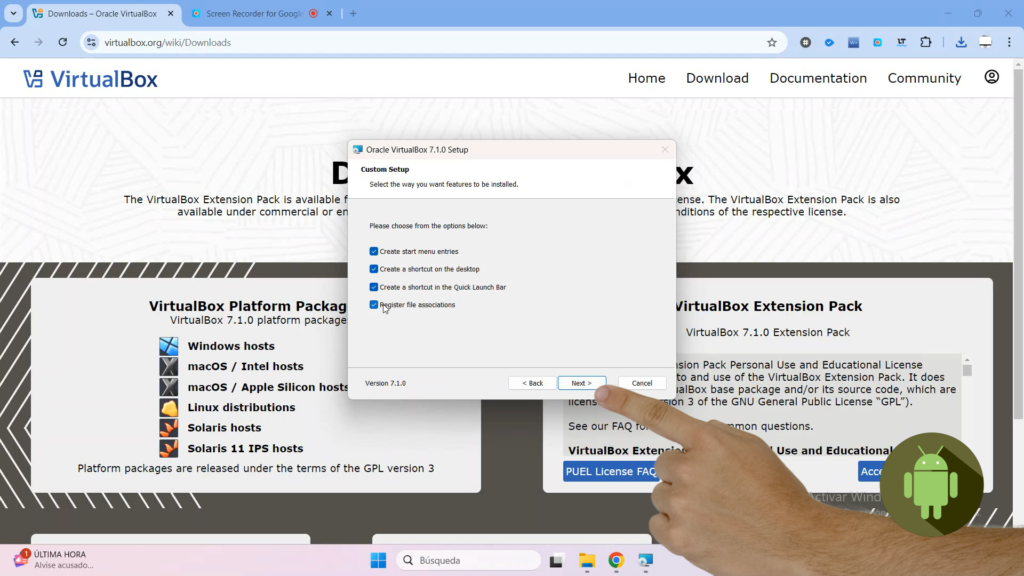Expand the tab search dropdown arrow
This screenshot has height=576, width=1024.
coord(13,13)
